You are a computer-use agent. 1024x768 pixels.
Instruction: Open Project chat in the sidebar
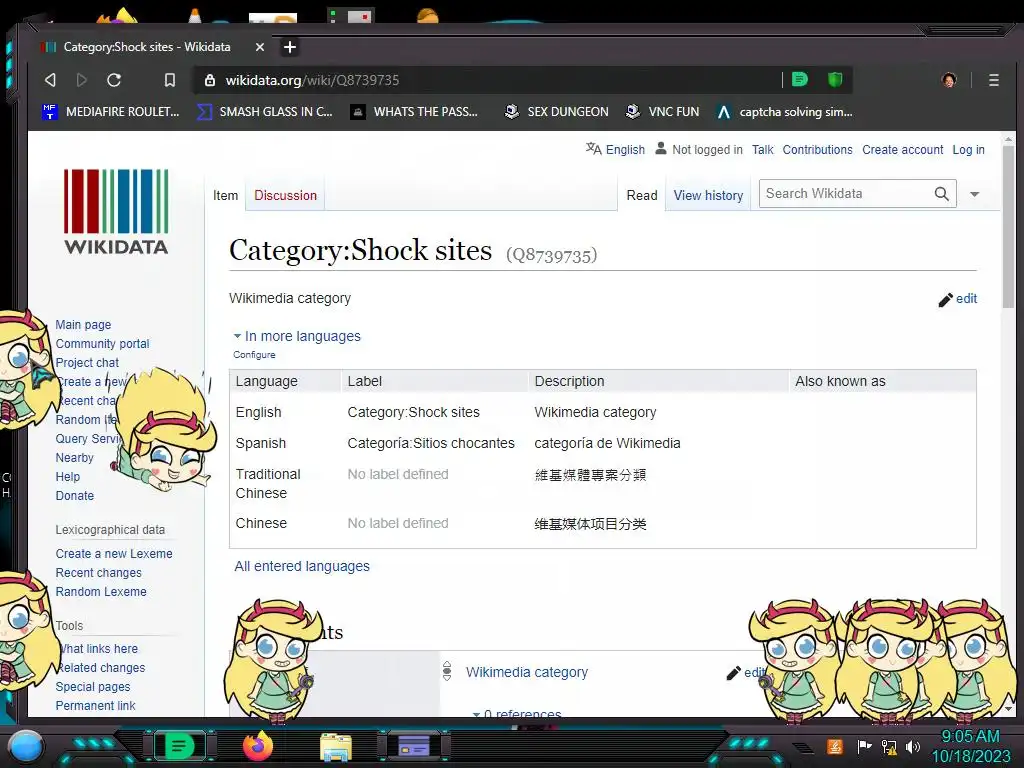coord(88,362)
